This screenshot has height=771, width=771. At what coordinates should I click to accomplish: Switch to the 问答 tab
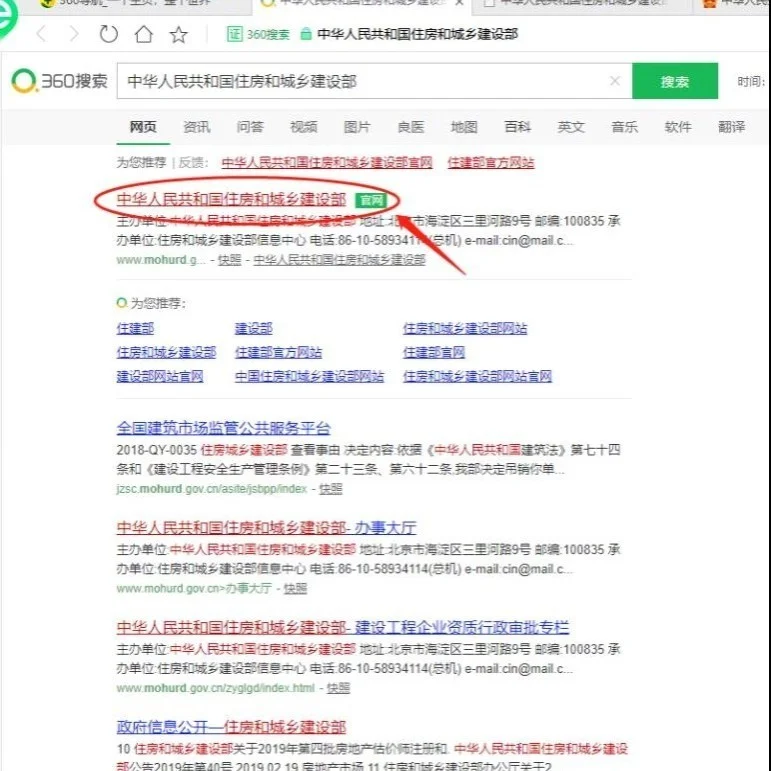250,127
